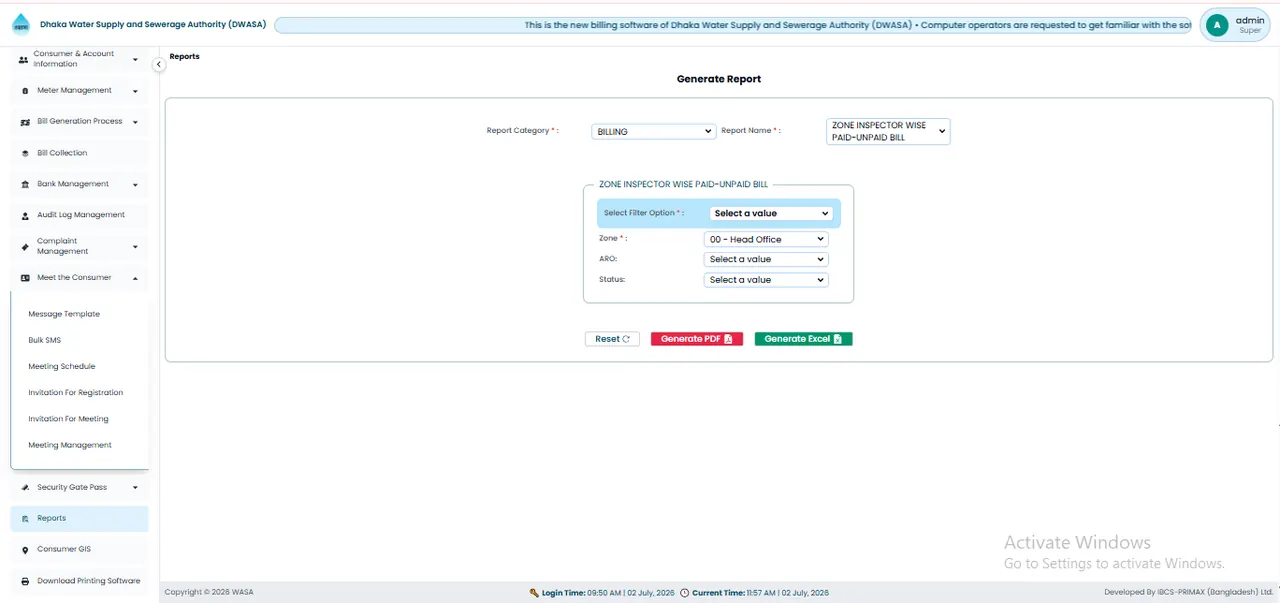
Task: Expand the Bank Management menu
Action: pyautogui.click(x=135, y=184)
